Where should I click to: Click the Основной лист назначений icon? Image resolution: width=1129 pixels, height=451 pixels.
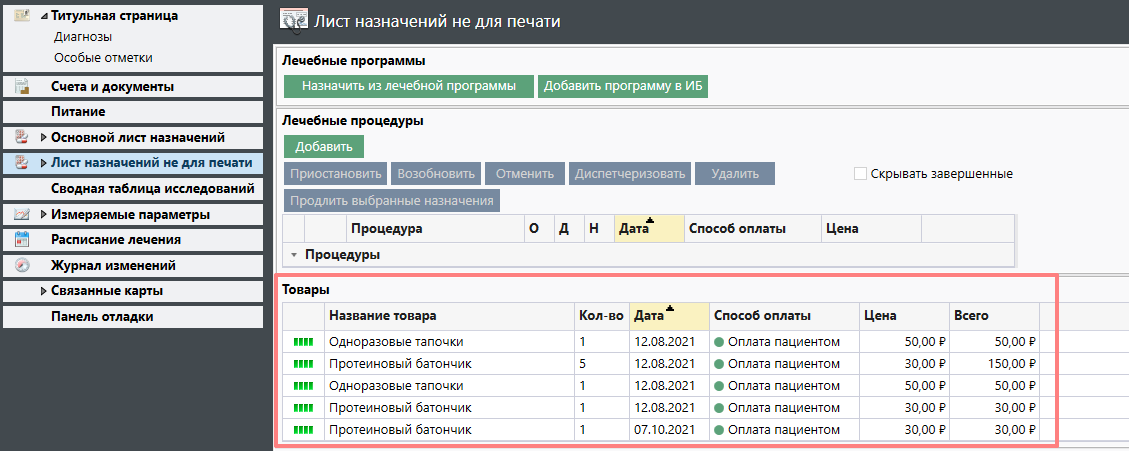[x=21, y=137]
